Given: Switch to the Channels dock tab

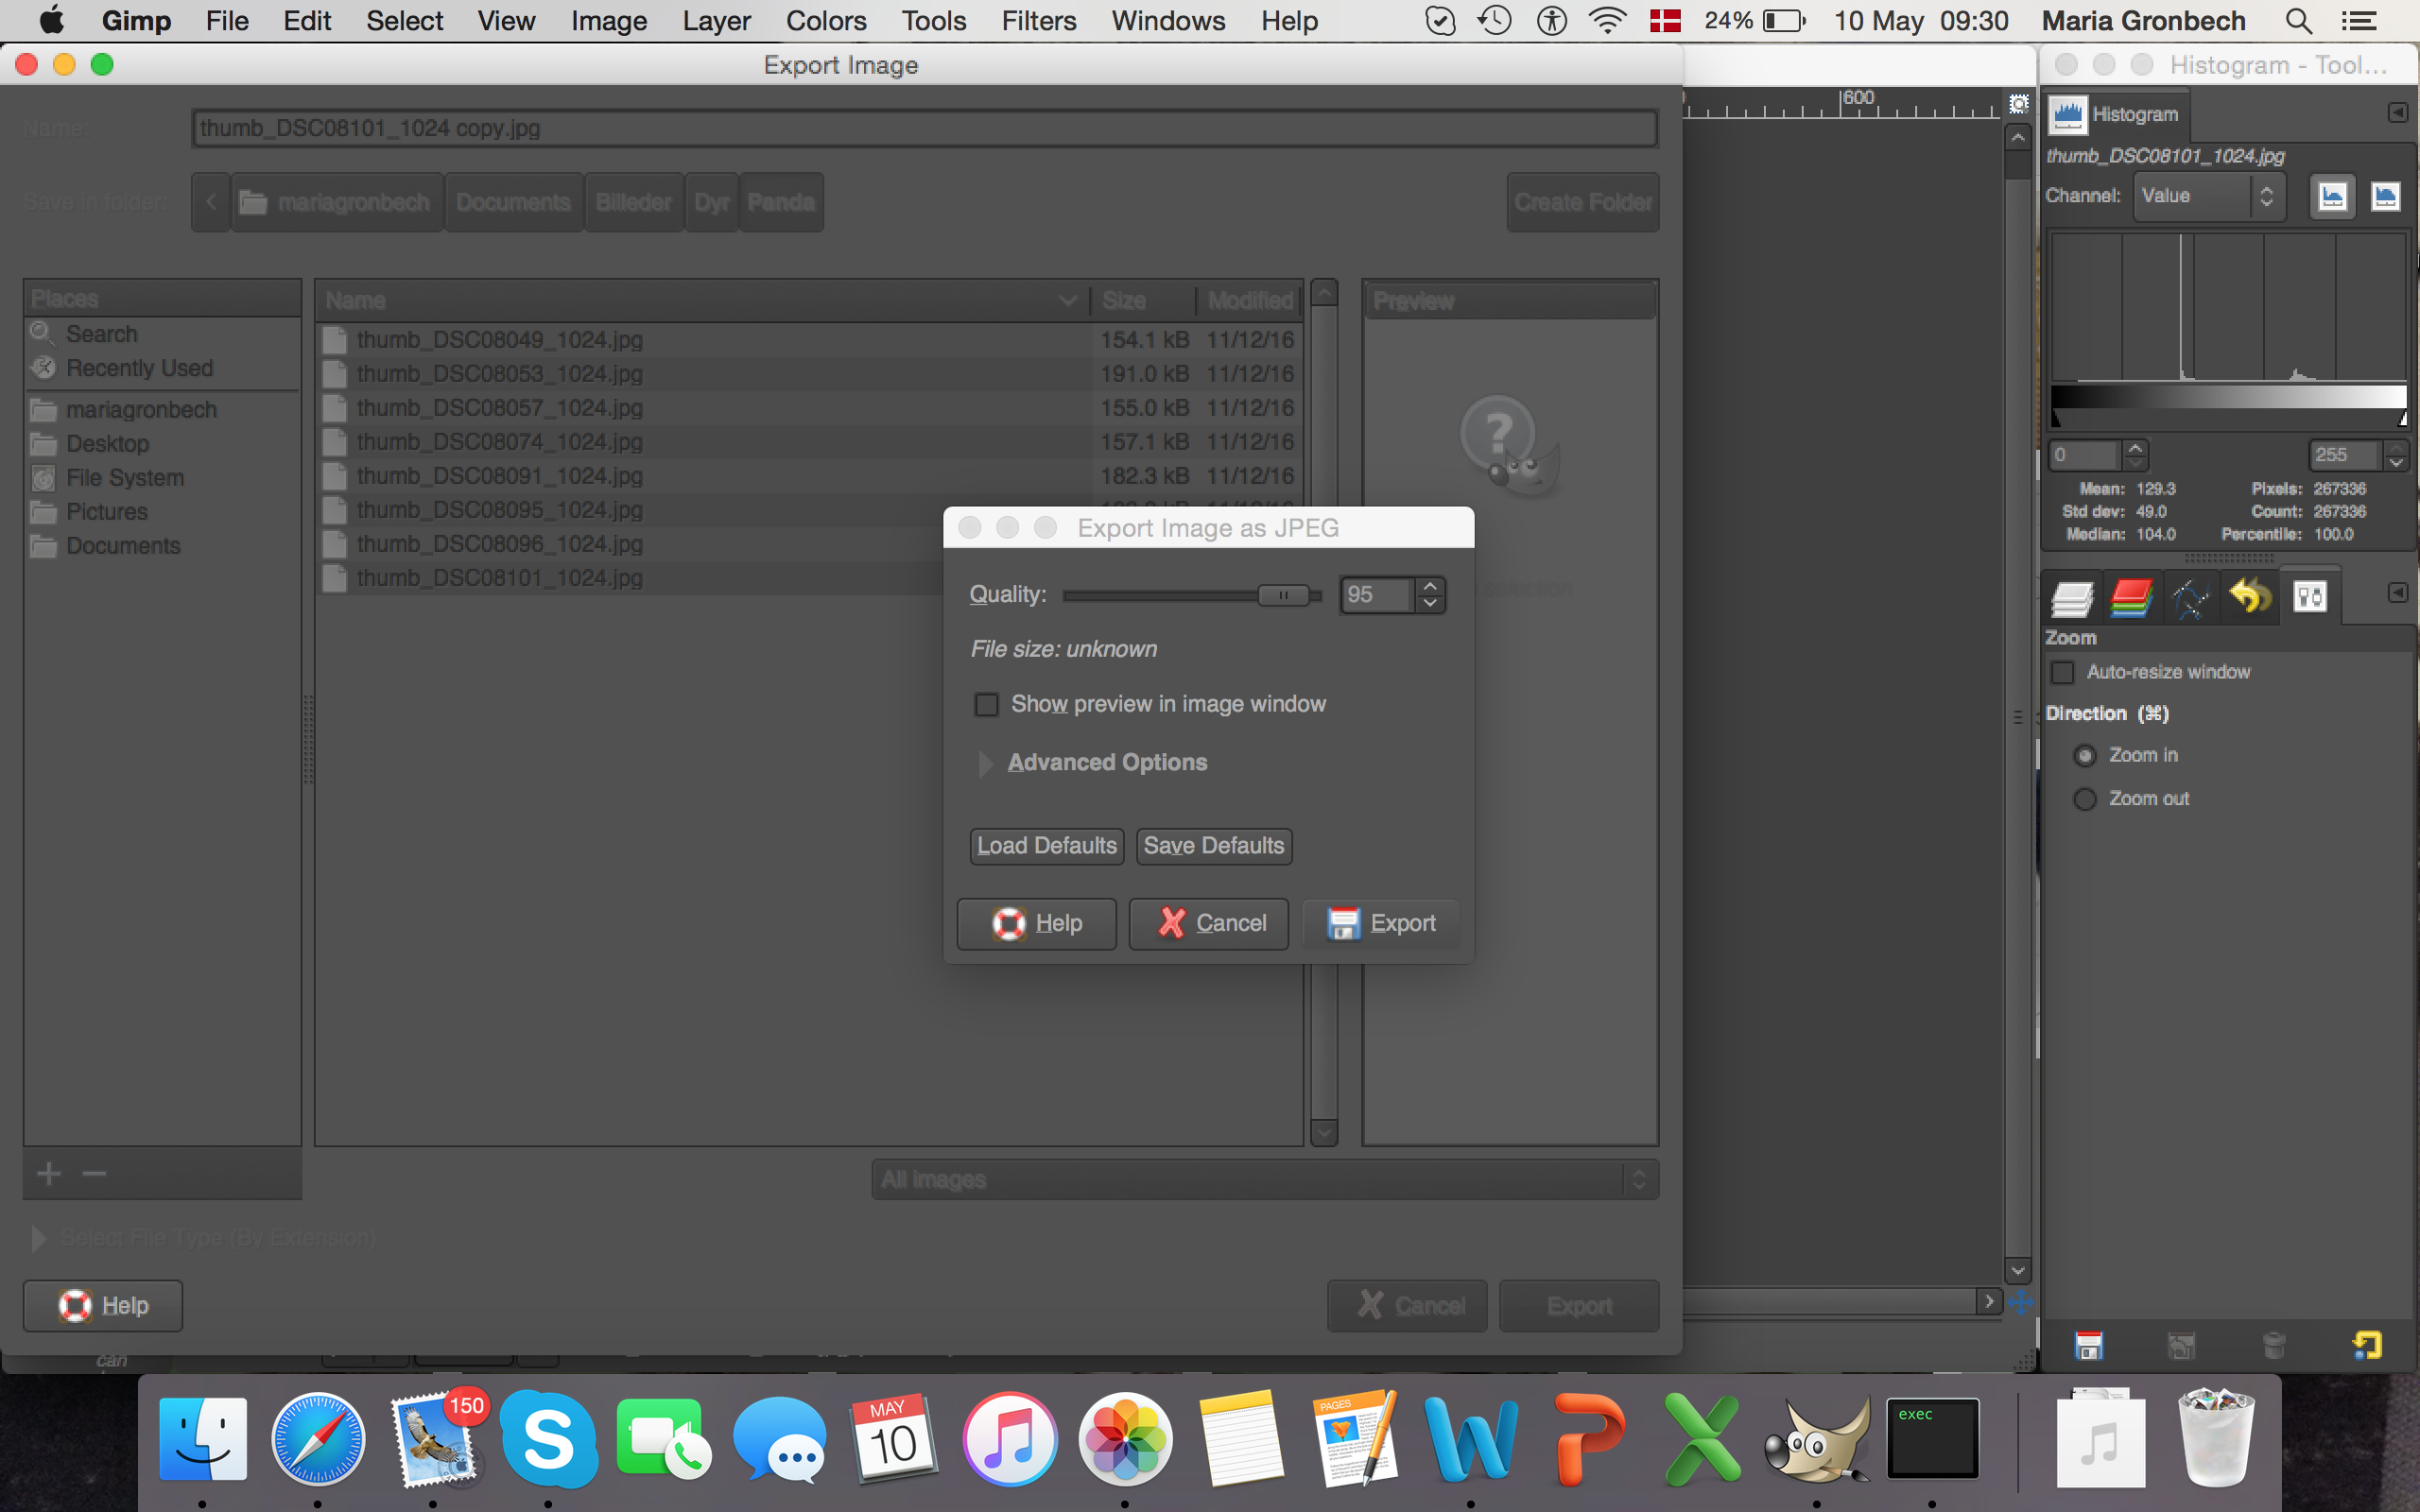Looking at the screenshot, I should 2131,598.
